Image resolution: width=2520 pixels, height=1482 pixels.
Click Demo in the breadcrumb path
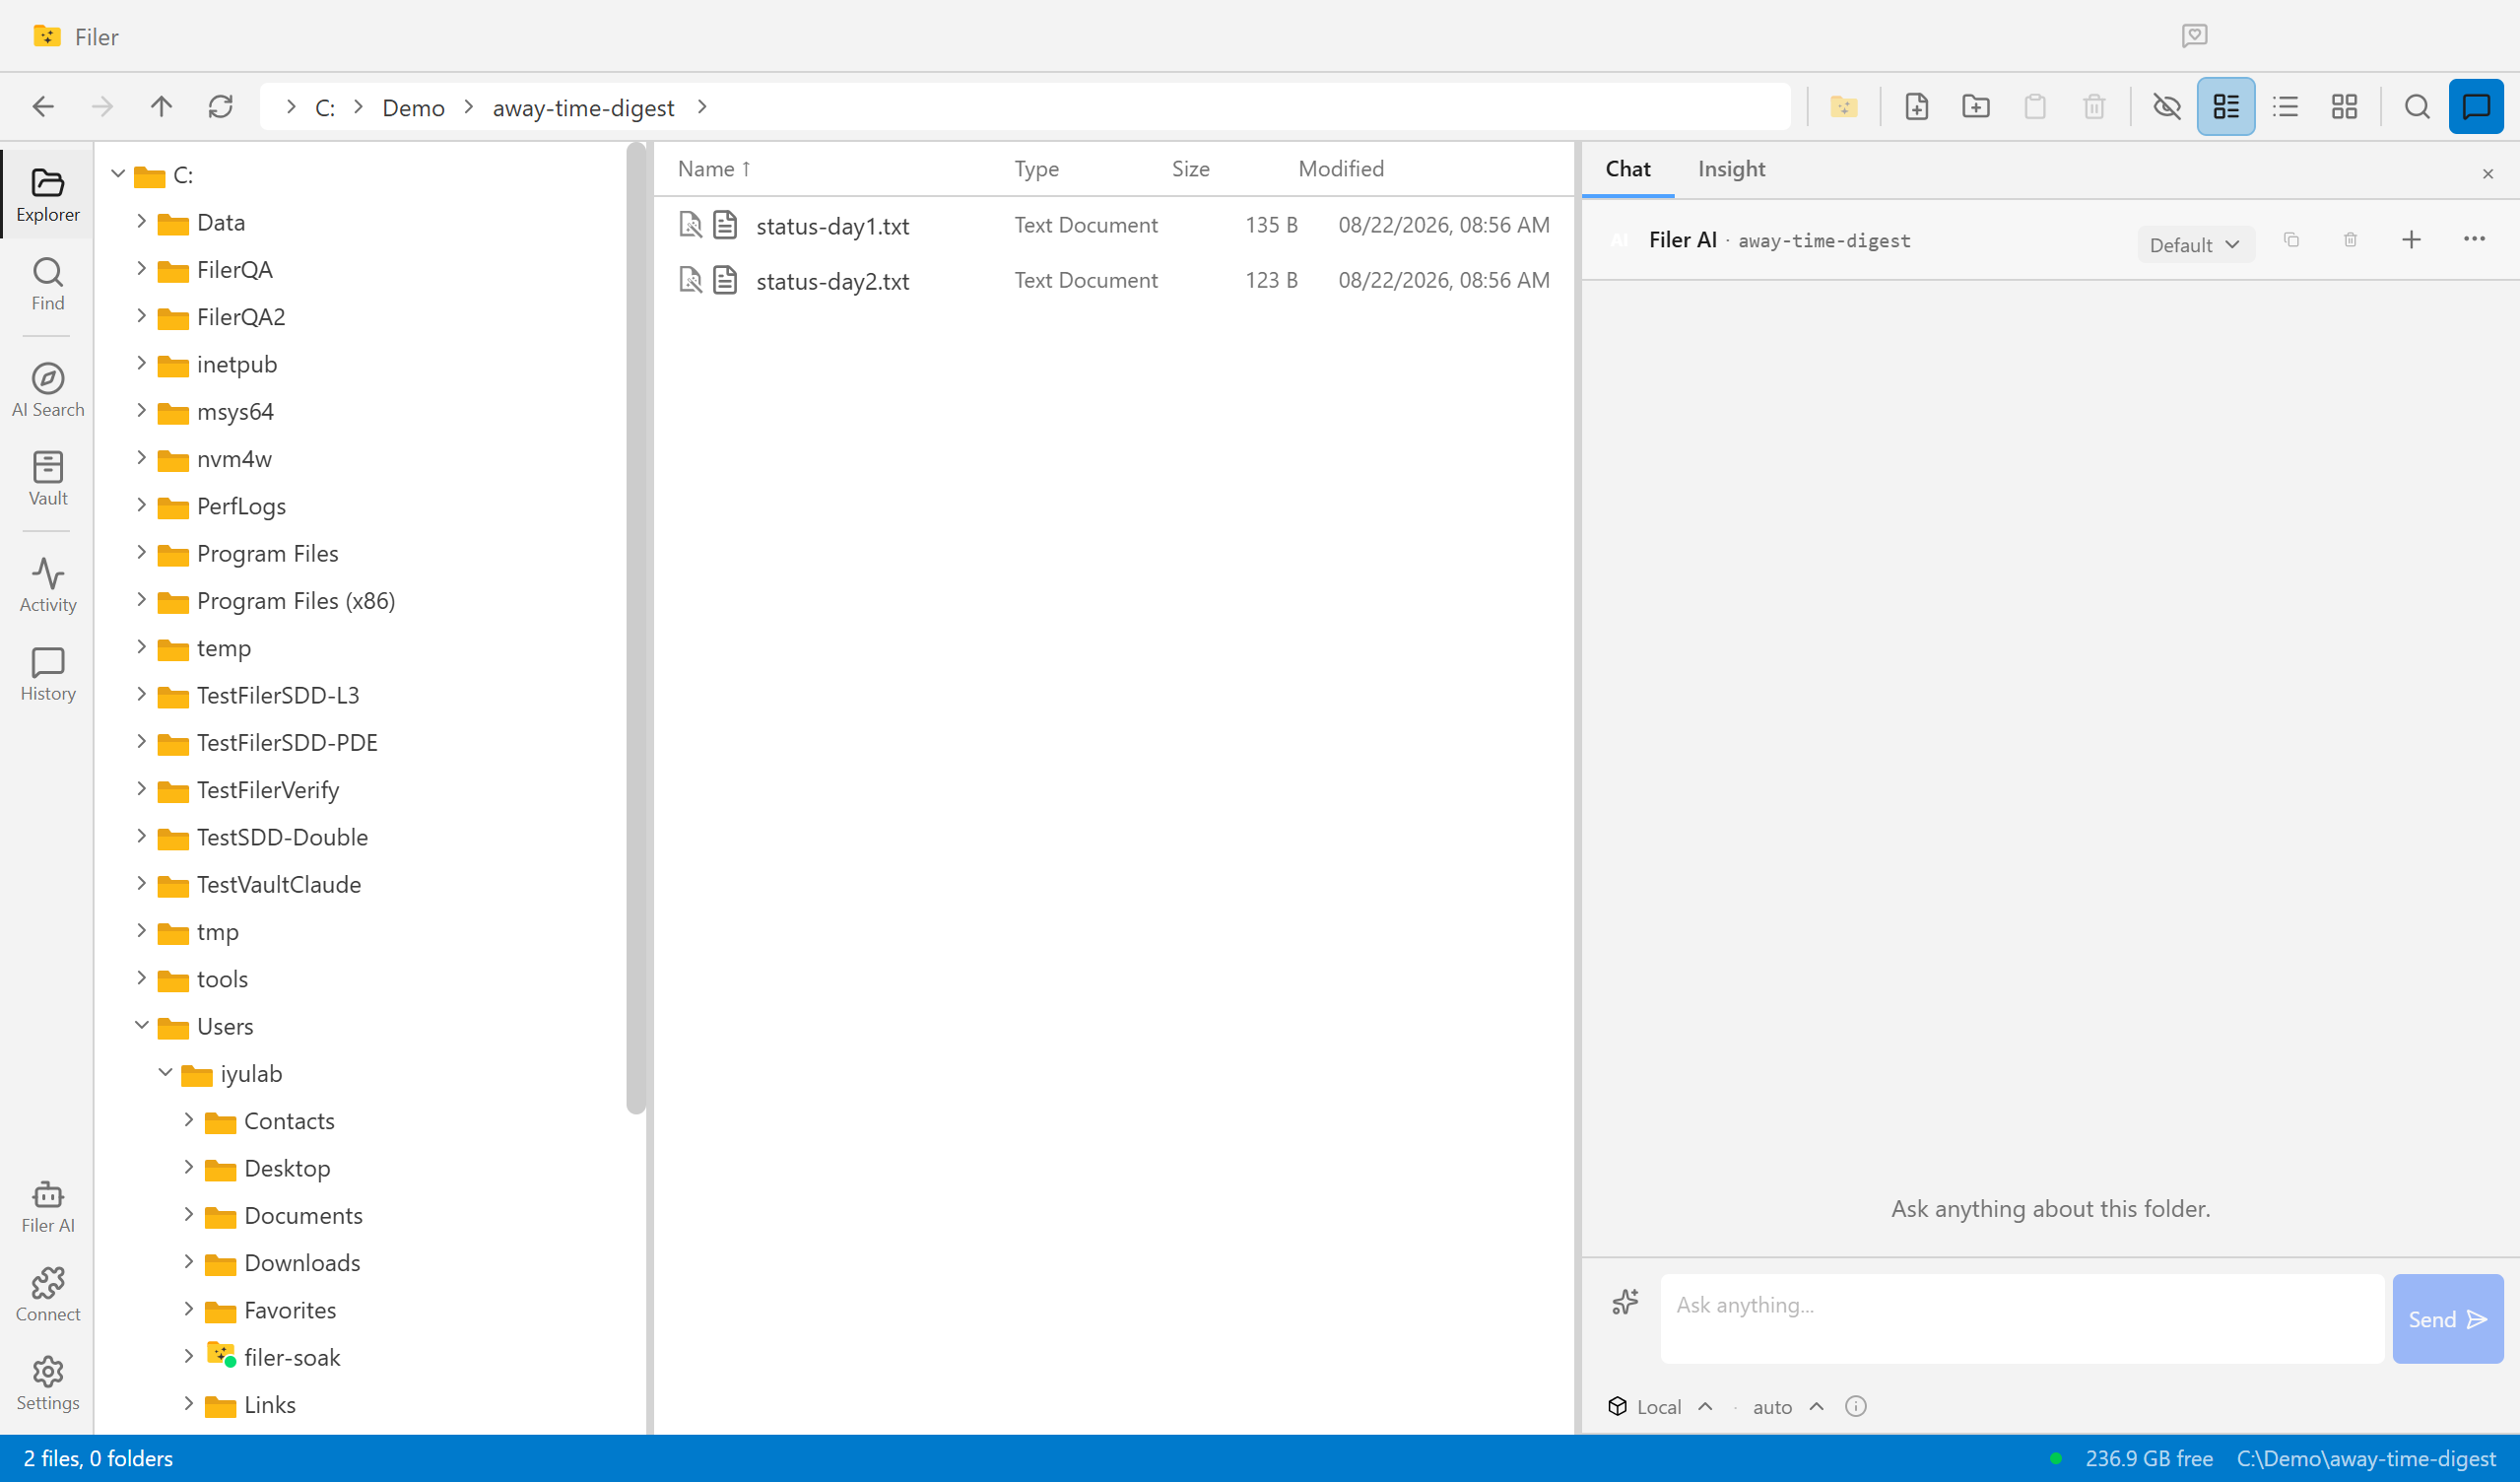(x=414, y=108)
